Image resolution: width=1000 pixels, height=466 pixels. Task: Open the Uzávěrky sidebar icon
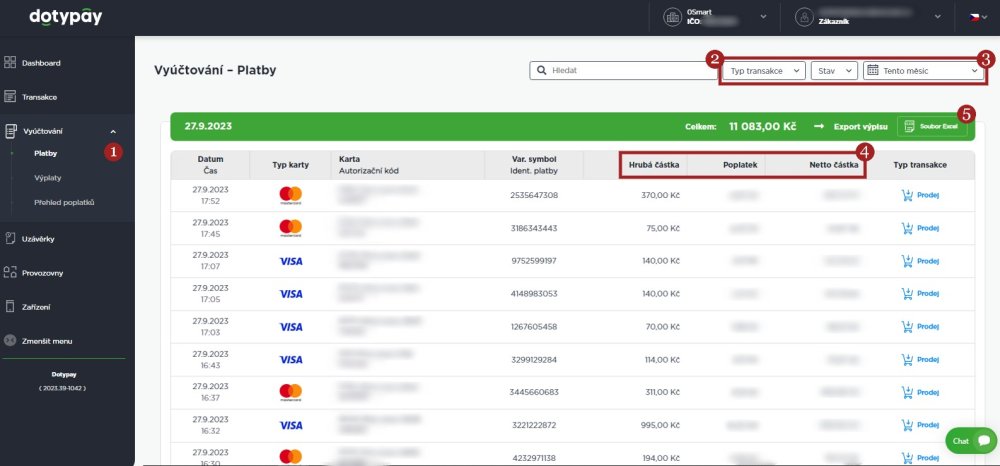10,239
